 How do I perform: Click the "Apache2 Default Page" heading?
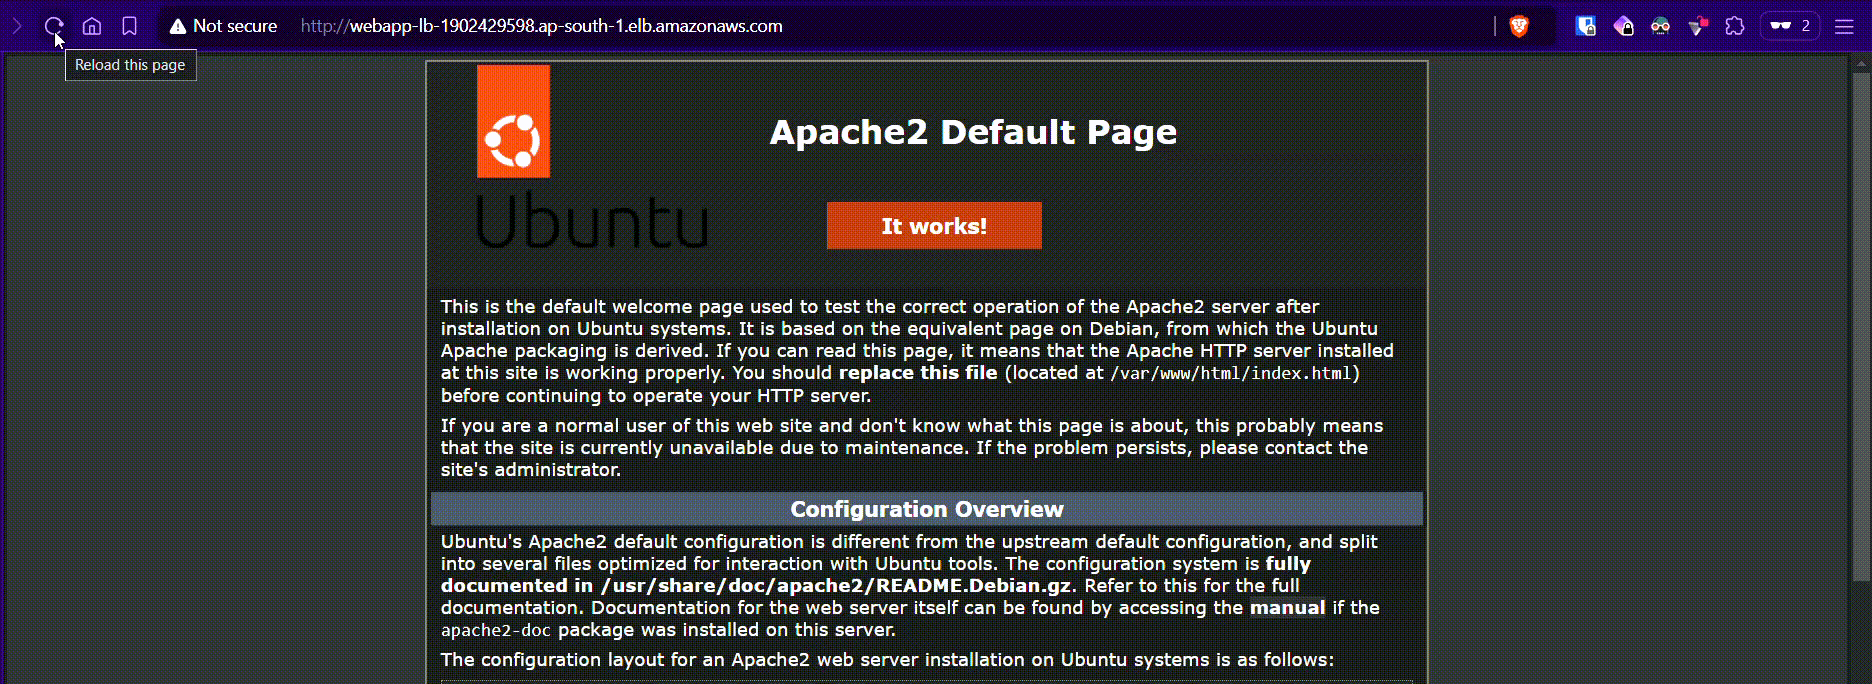(973, 132)
